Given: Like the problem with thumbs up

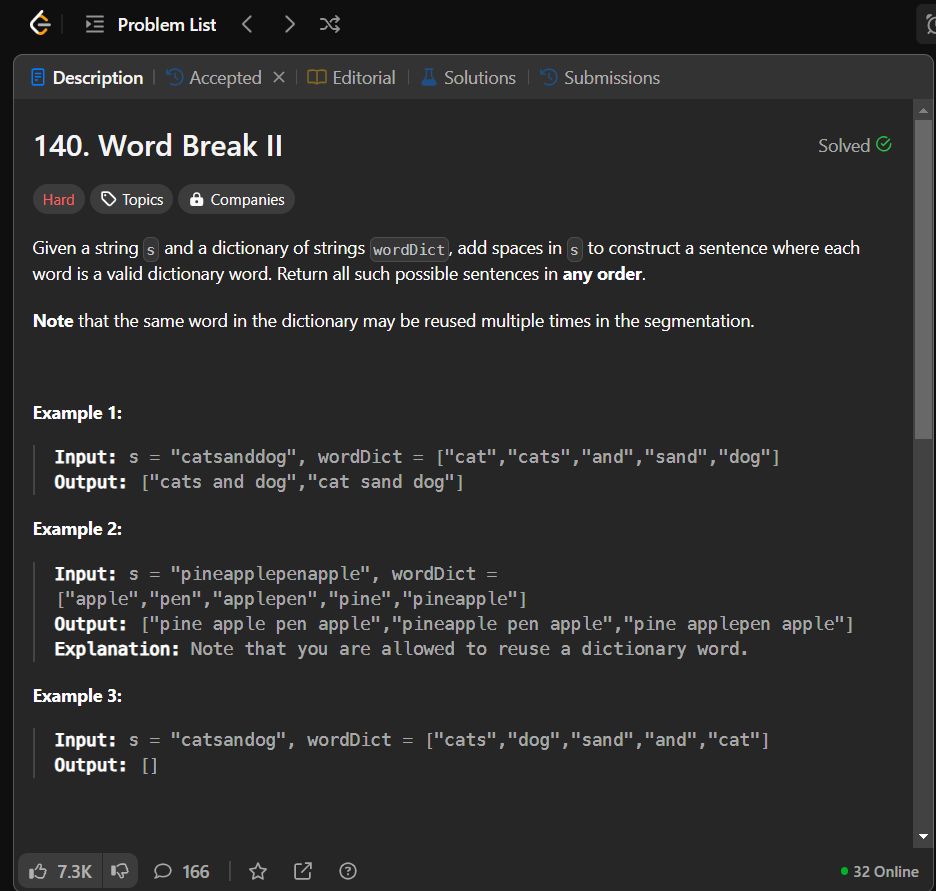Looking at the screenshot, I should tap(61, 871).
